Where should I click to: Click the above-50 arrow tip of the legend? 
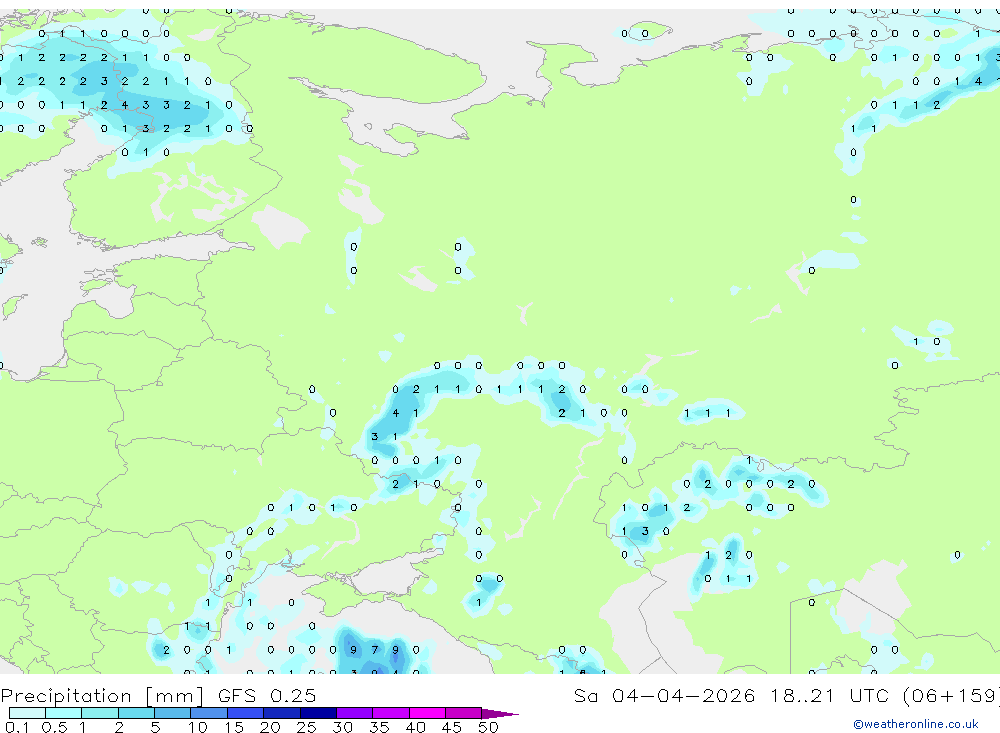(500, 714)
